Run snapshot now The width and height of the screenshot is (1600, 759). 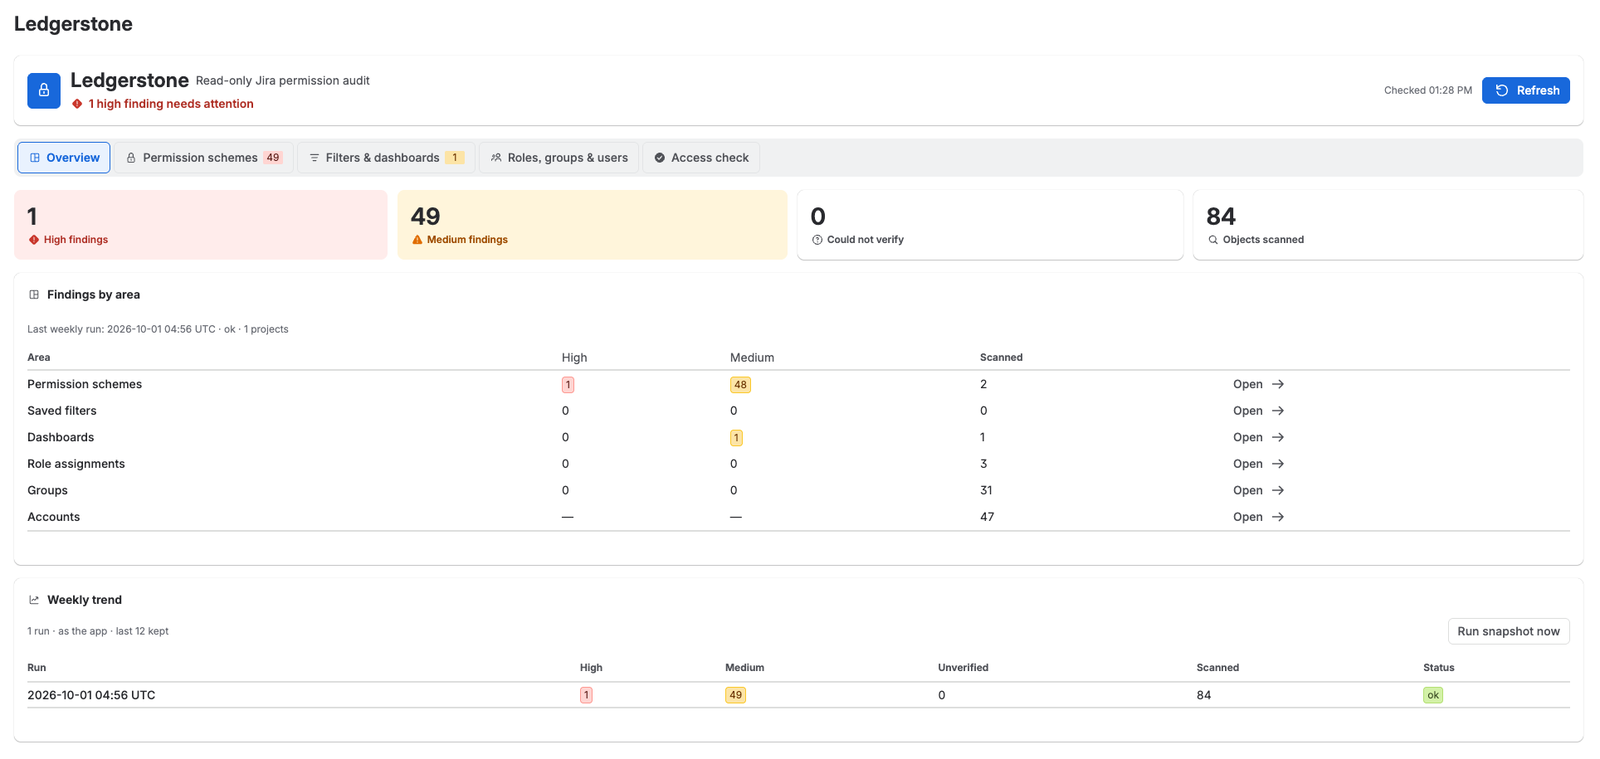[x=1508, y=631]
